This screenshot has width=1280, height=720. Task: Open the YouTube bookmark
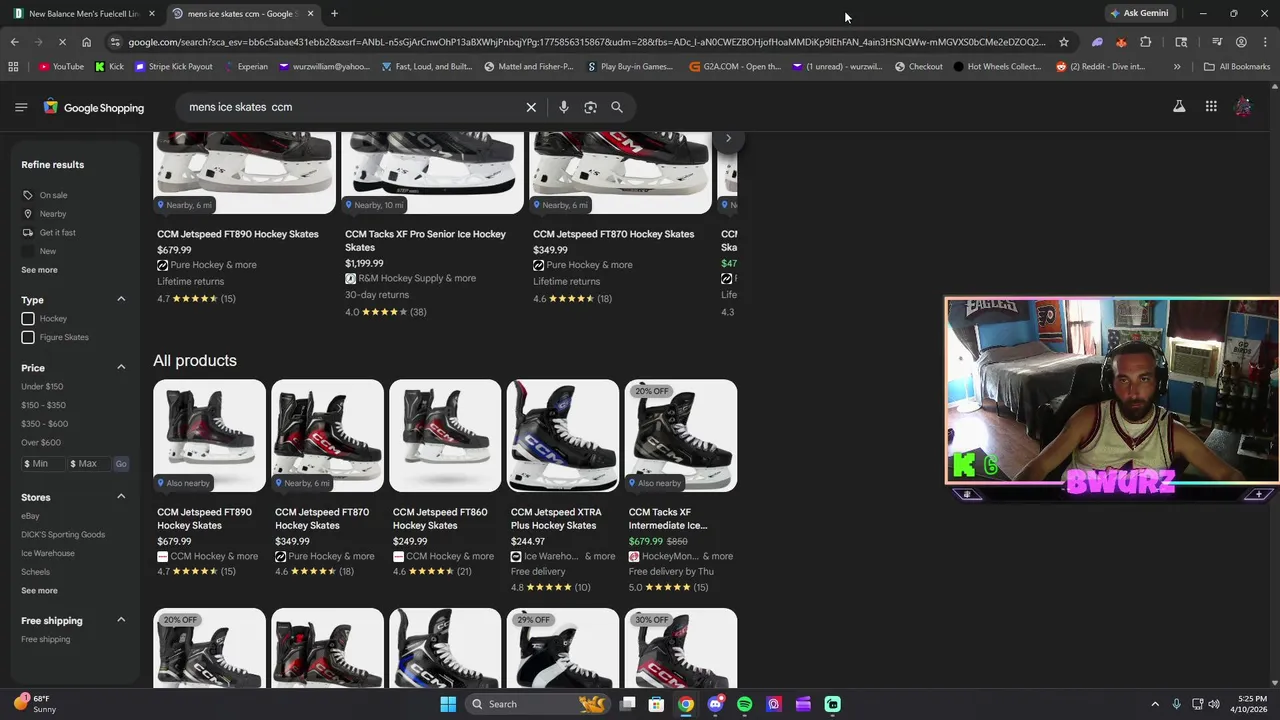[x=61, y=67]
